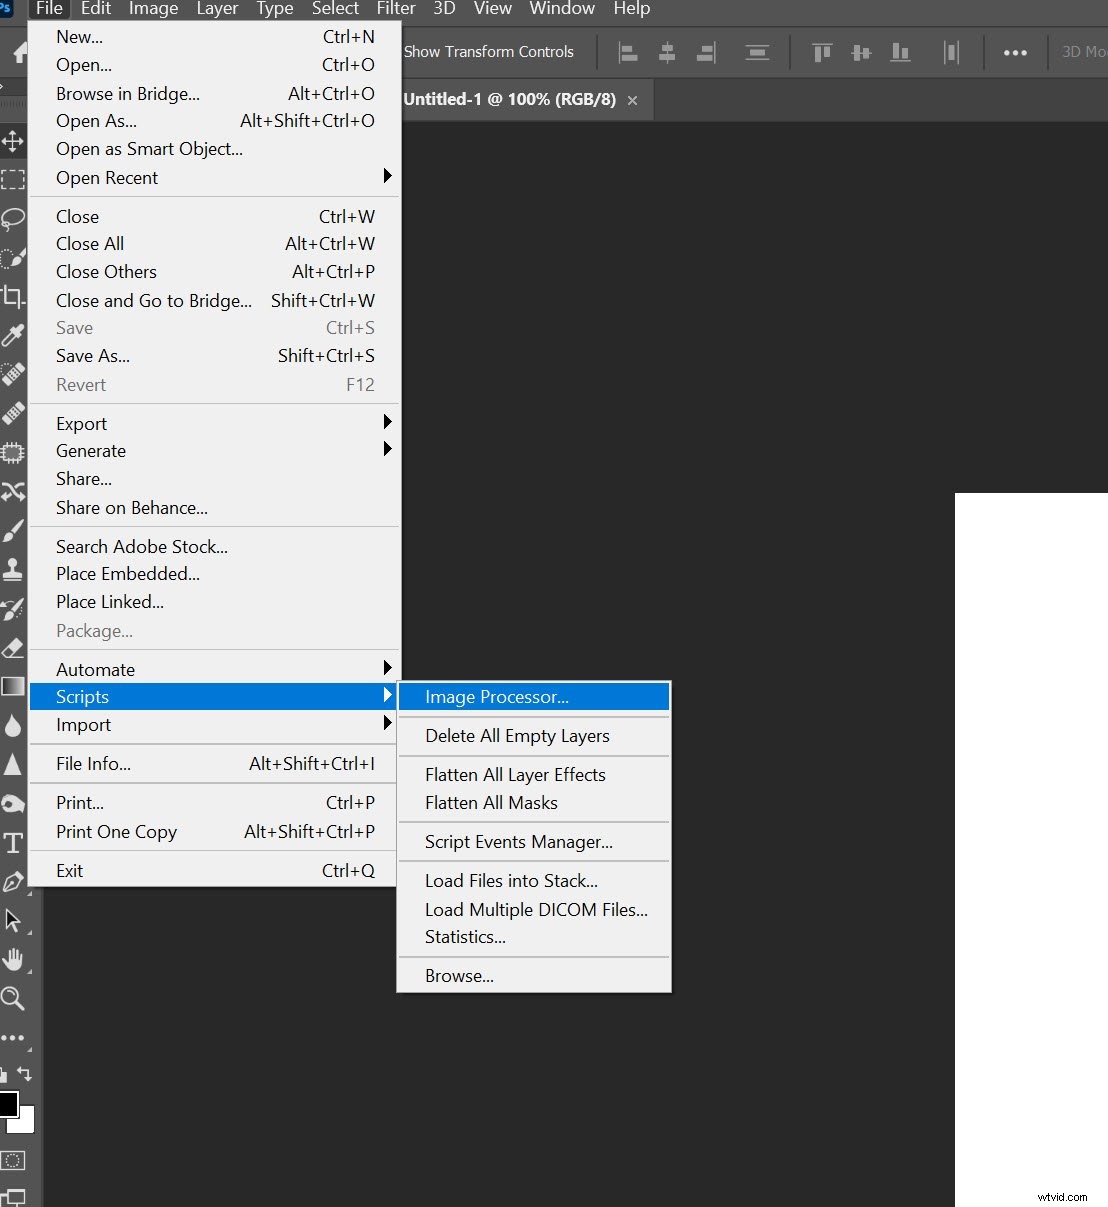
Task: Select the Clone Stamp tool
Action: click(14, 569)
